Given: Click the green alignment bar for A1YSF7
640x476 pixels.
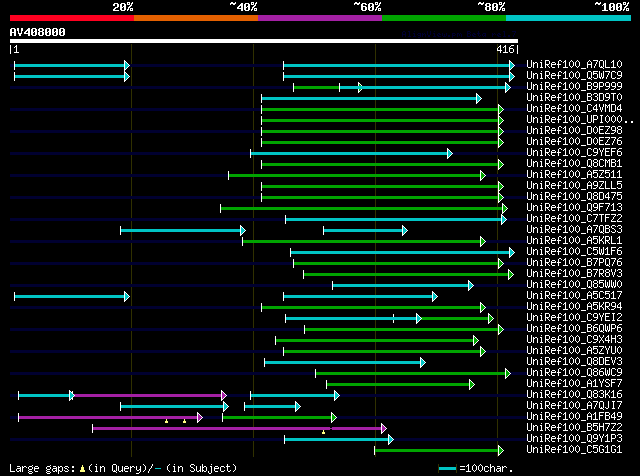Looking at the screenshot, I should click(400, 385).
